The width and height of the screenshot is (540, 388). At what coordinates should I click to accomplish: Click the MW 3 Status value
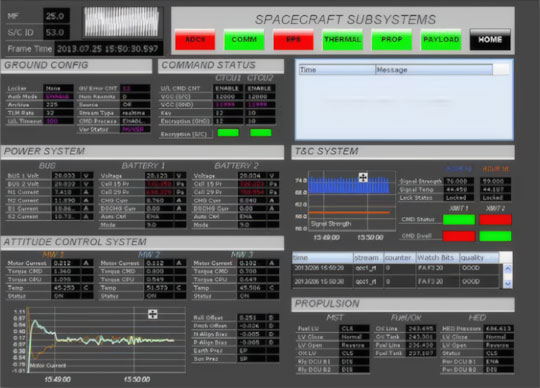pyautogui.click(x=252, y=296)
